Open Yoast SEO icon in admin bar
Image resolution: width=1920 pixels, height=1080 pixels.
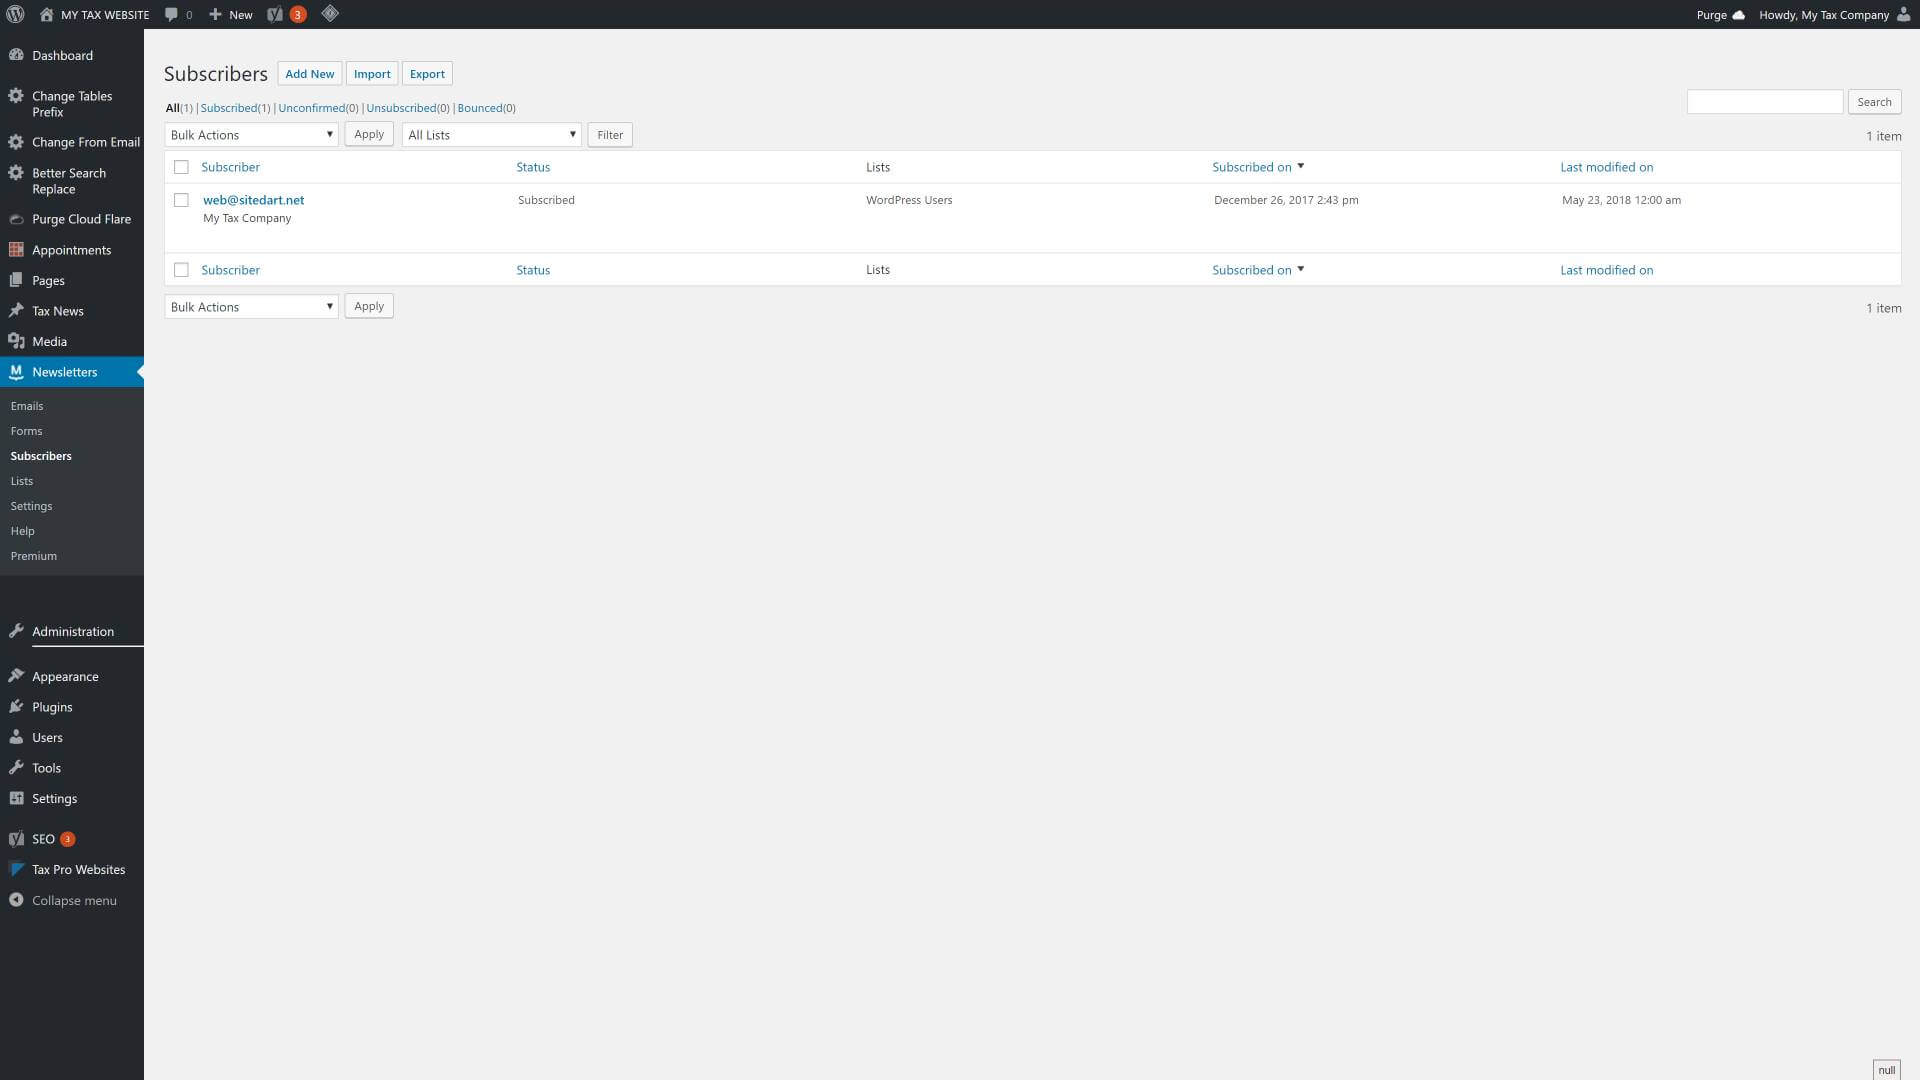275,14
